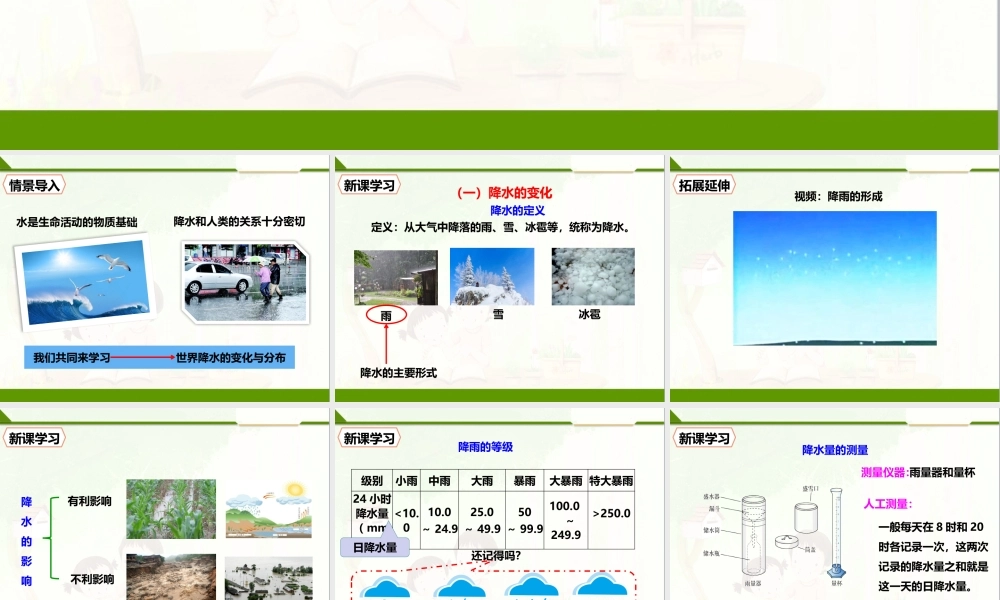Open the 降雨的形成 video frame
The width and height of the screenshot is (1000, 600).
tap(834, 277)
